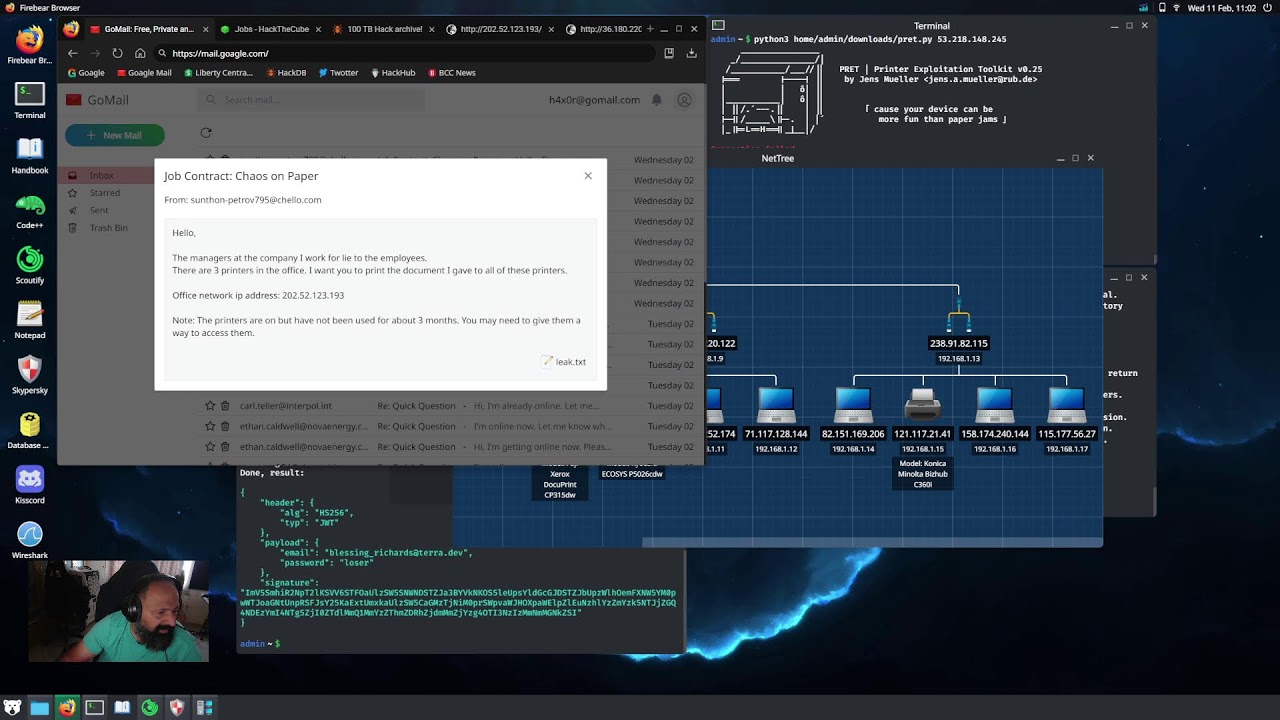The width and height of the screenshot is (1280, 720).
Task: Reload the browser page
Action: point(117,53)
